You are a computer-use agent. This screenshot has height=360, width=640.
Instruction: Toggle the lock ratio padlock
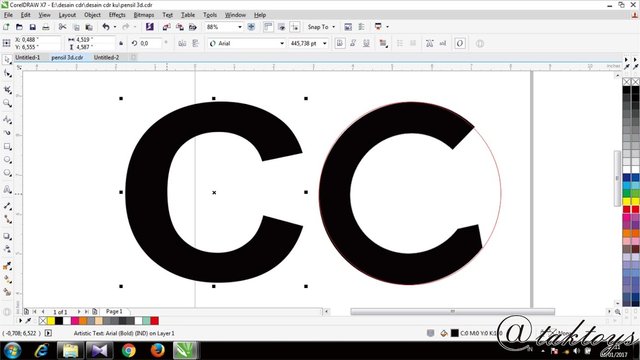[x=121, y=43]
